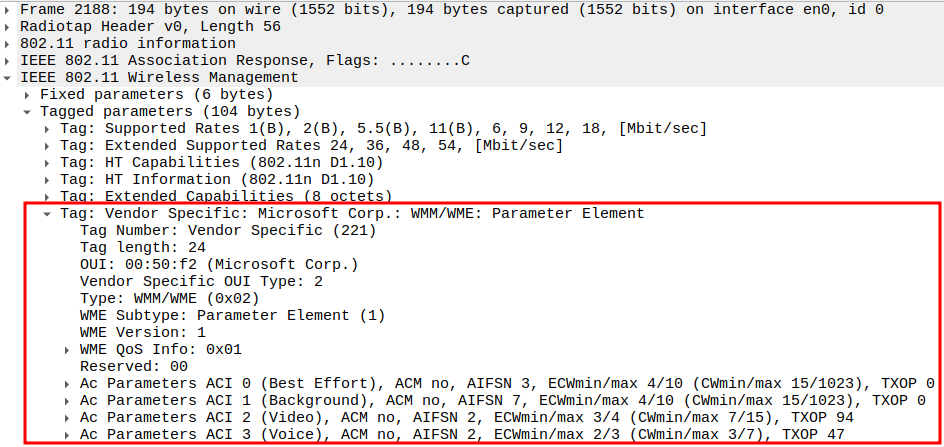Expand 802.11 radio information arrow
944x447 pixels.
(9, 43)
